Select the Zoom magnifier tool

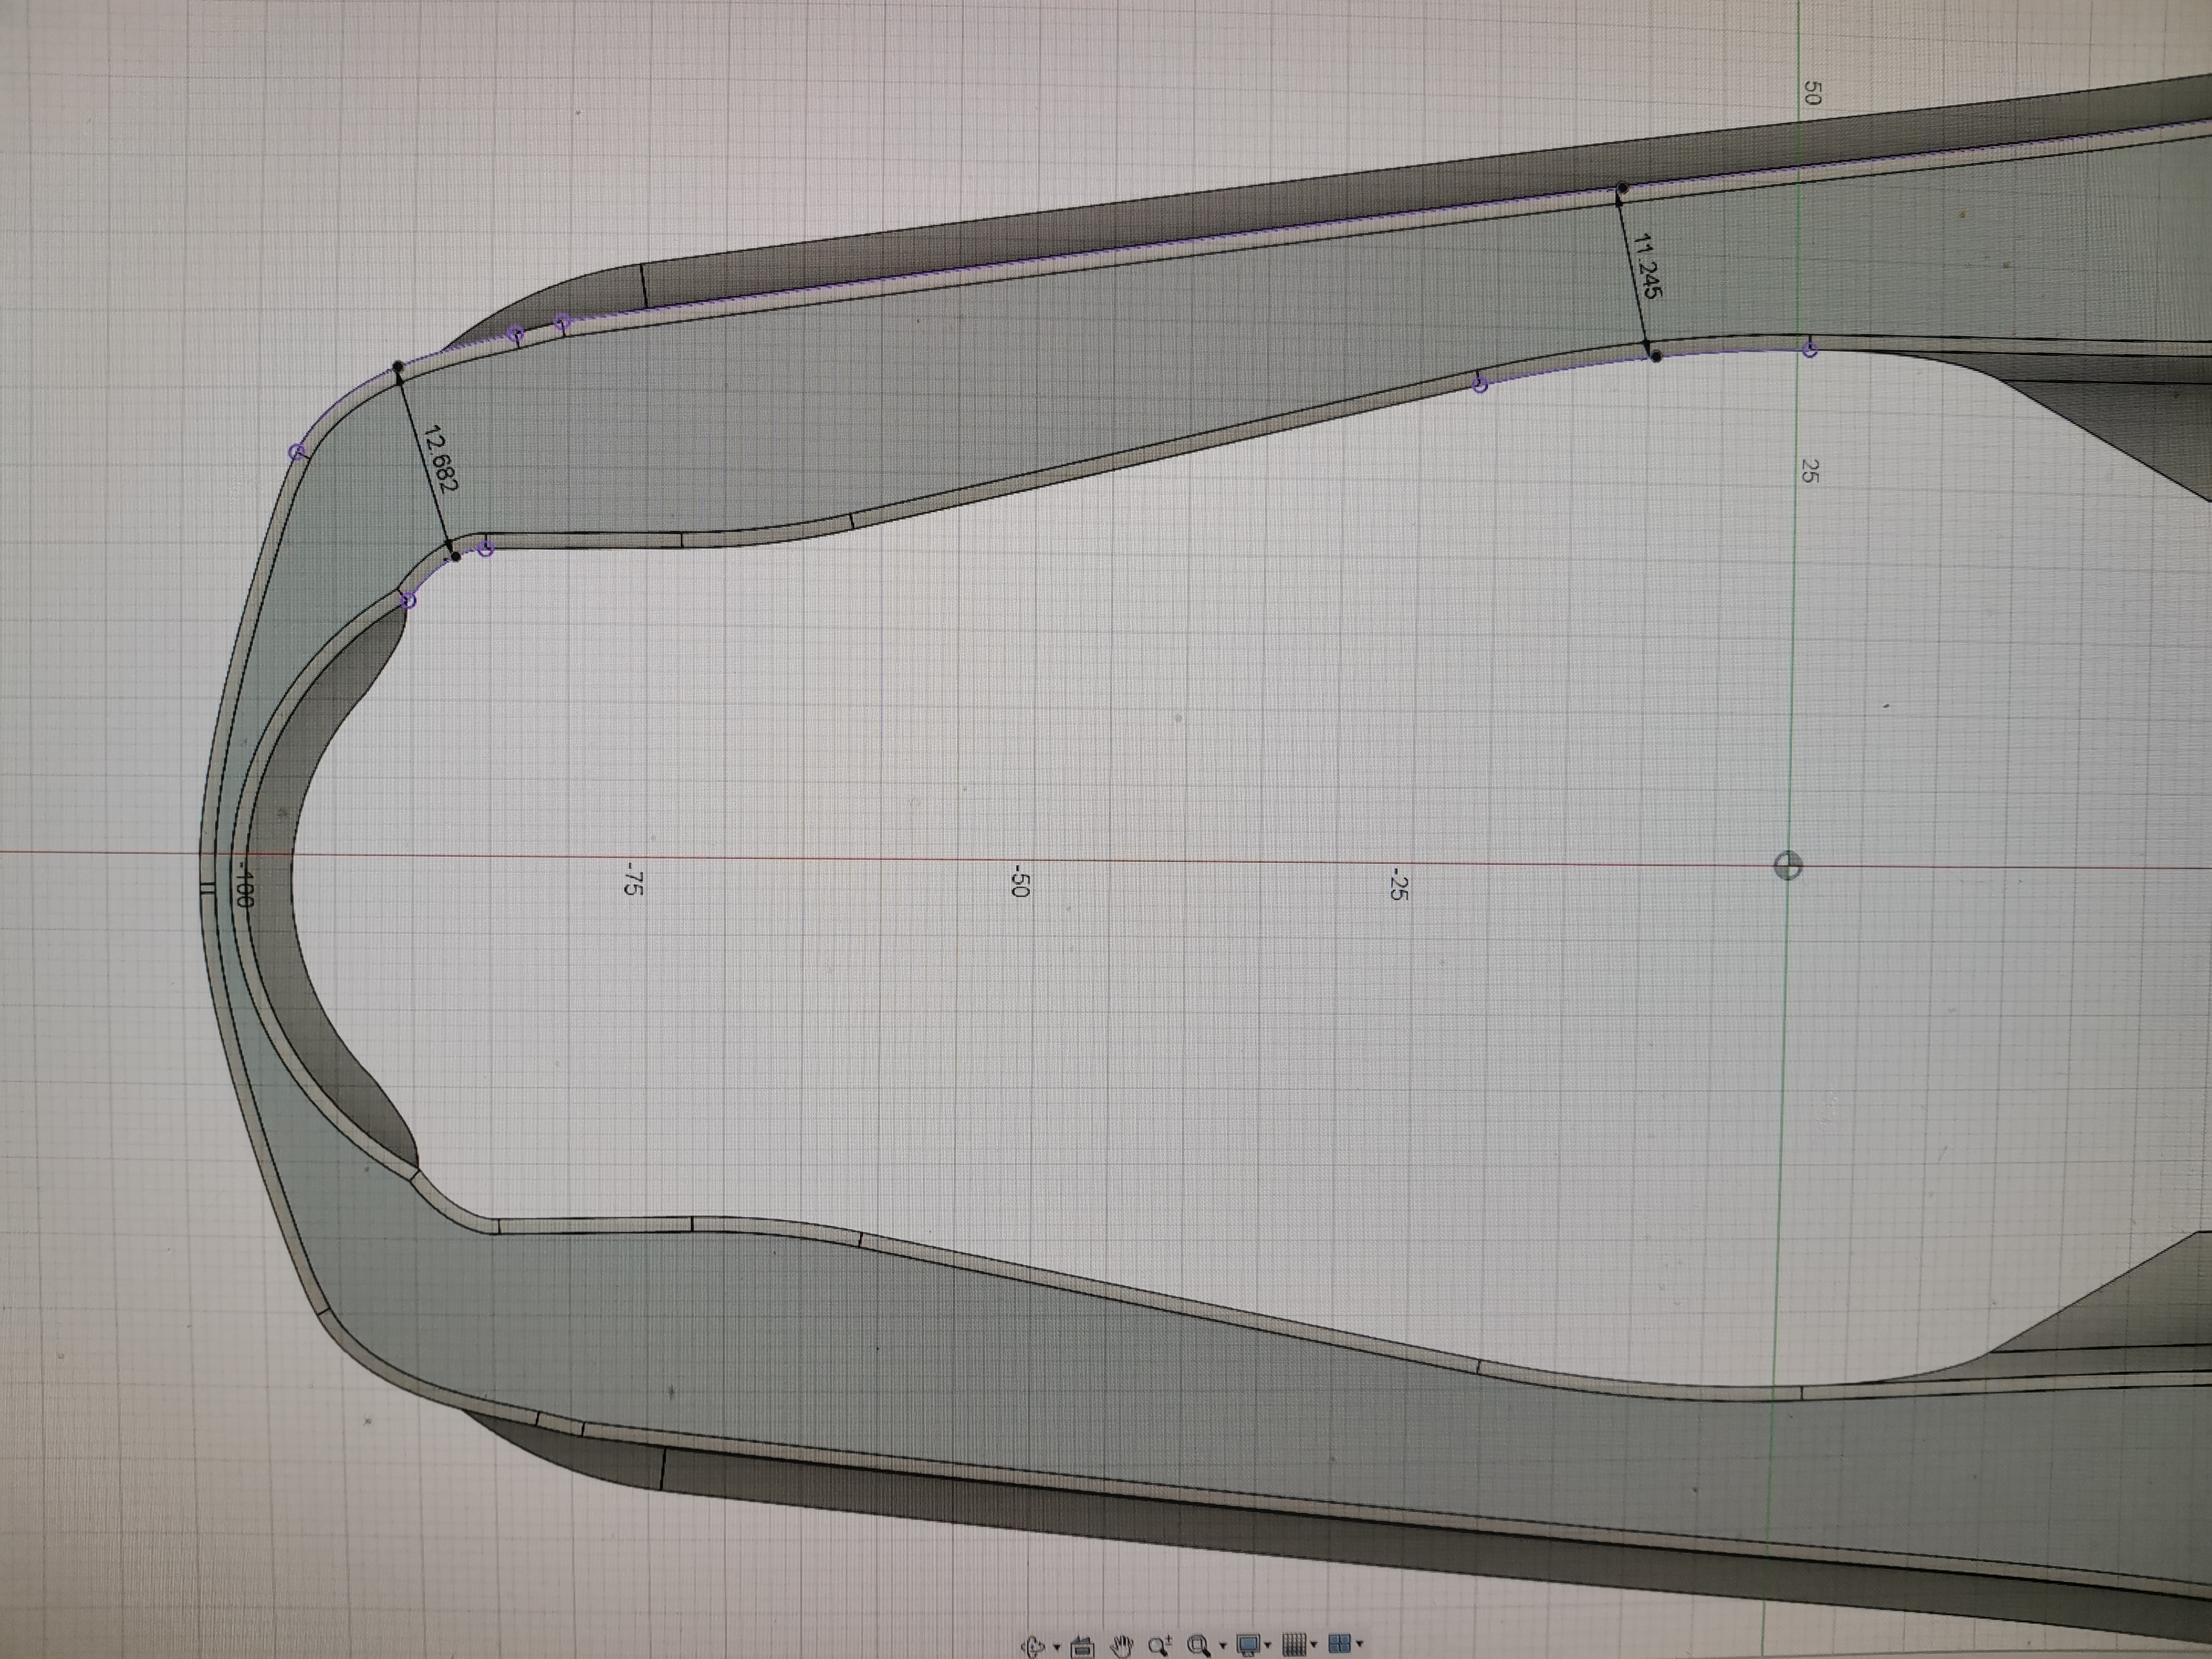[1160, 1646]
